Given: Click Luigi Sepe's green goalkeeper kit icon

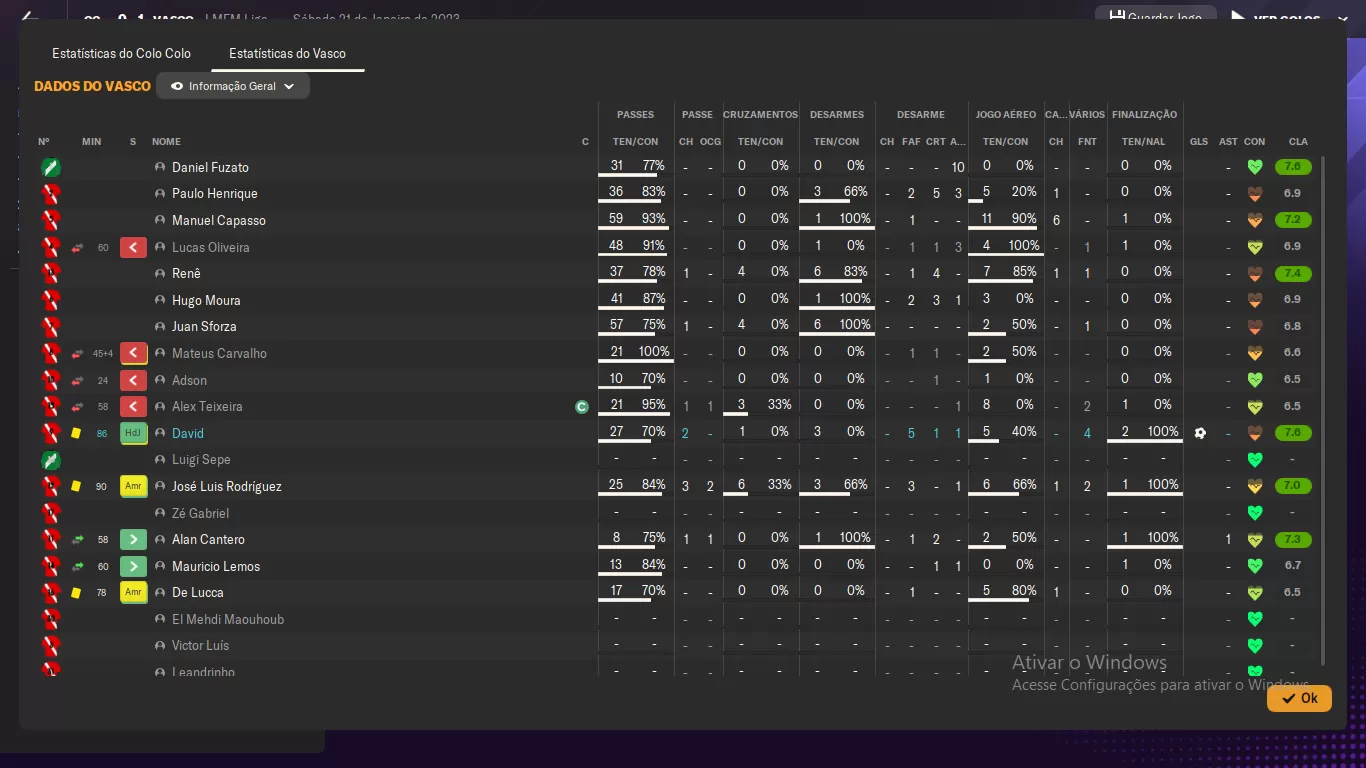Looking at the screenshot, I should click(x=51, y=460).
